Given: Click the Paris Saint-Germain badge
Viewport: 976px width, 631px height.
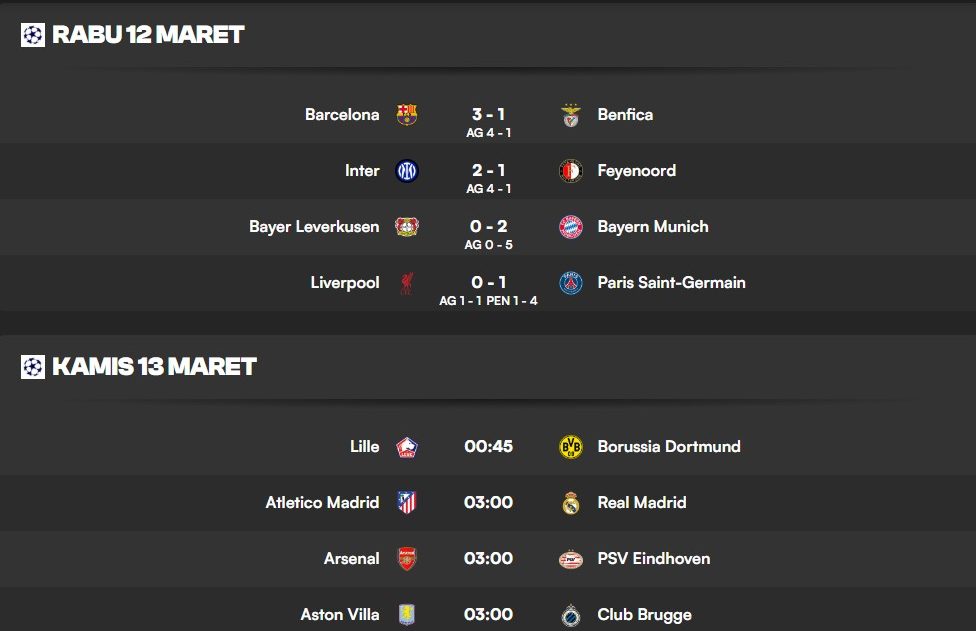Looking at the screenshot, I should pyautogui.click(x=571, y=283).
